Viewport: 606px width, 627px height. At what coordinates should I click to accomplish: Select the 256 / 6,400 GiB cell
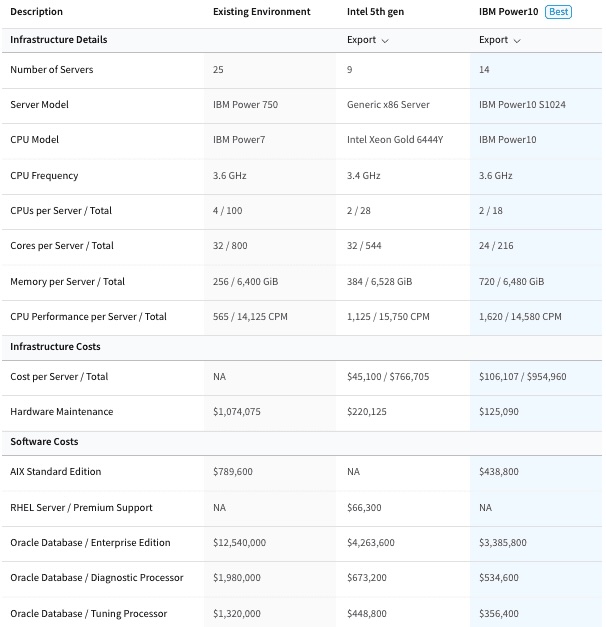[245, 282]
